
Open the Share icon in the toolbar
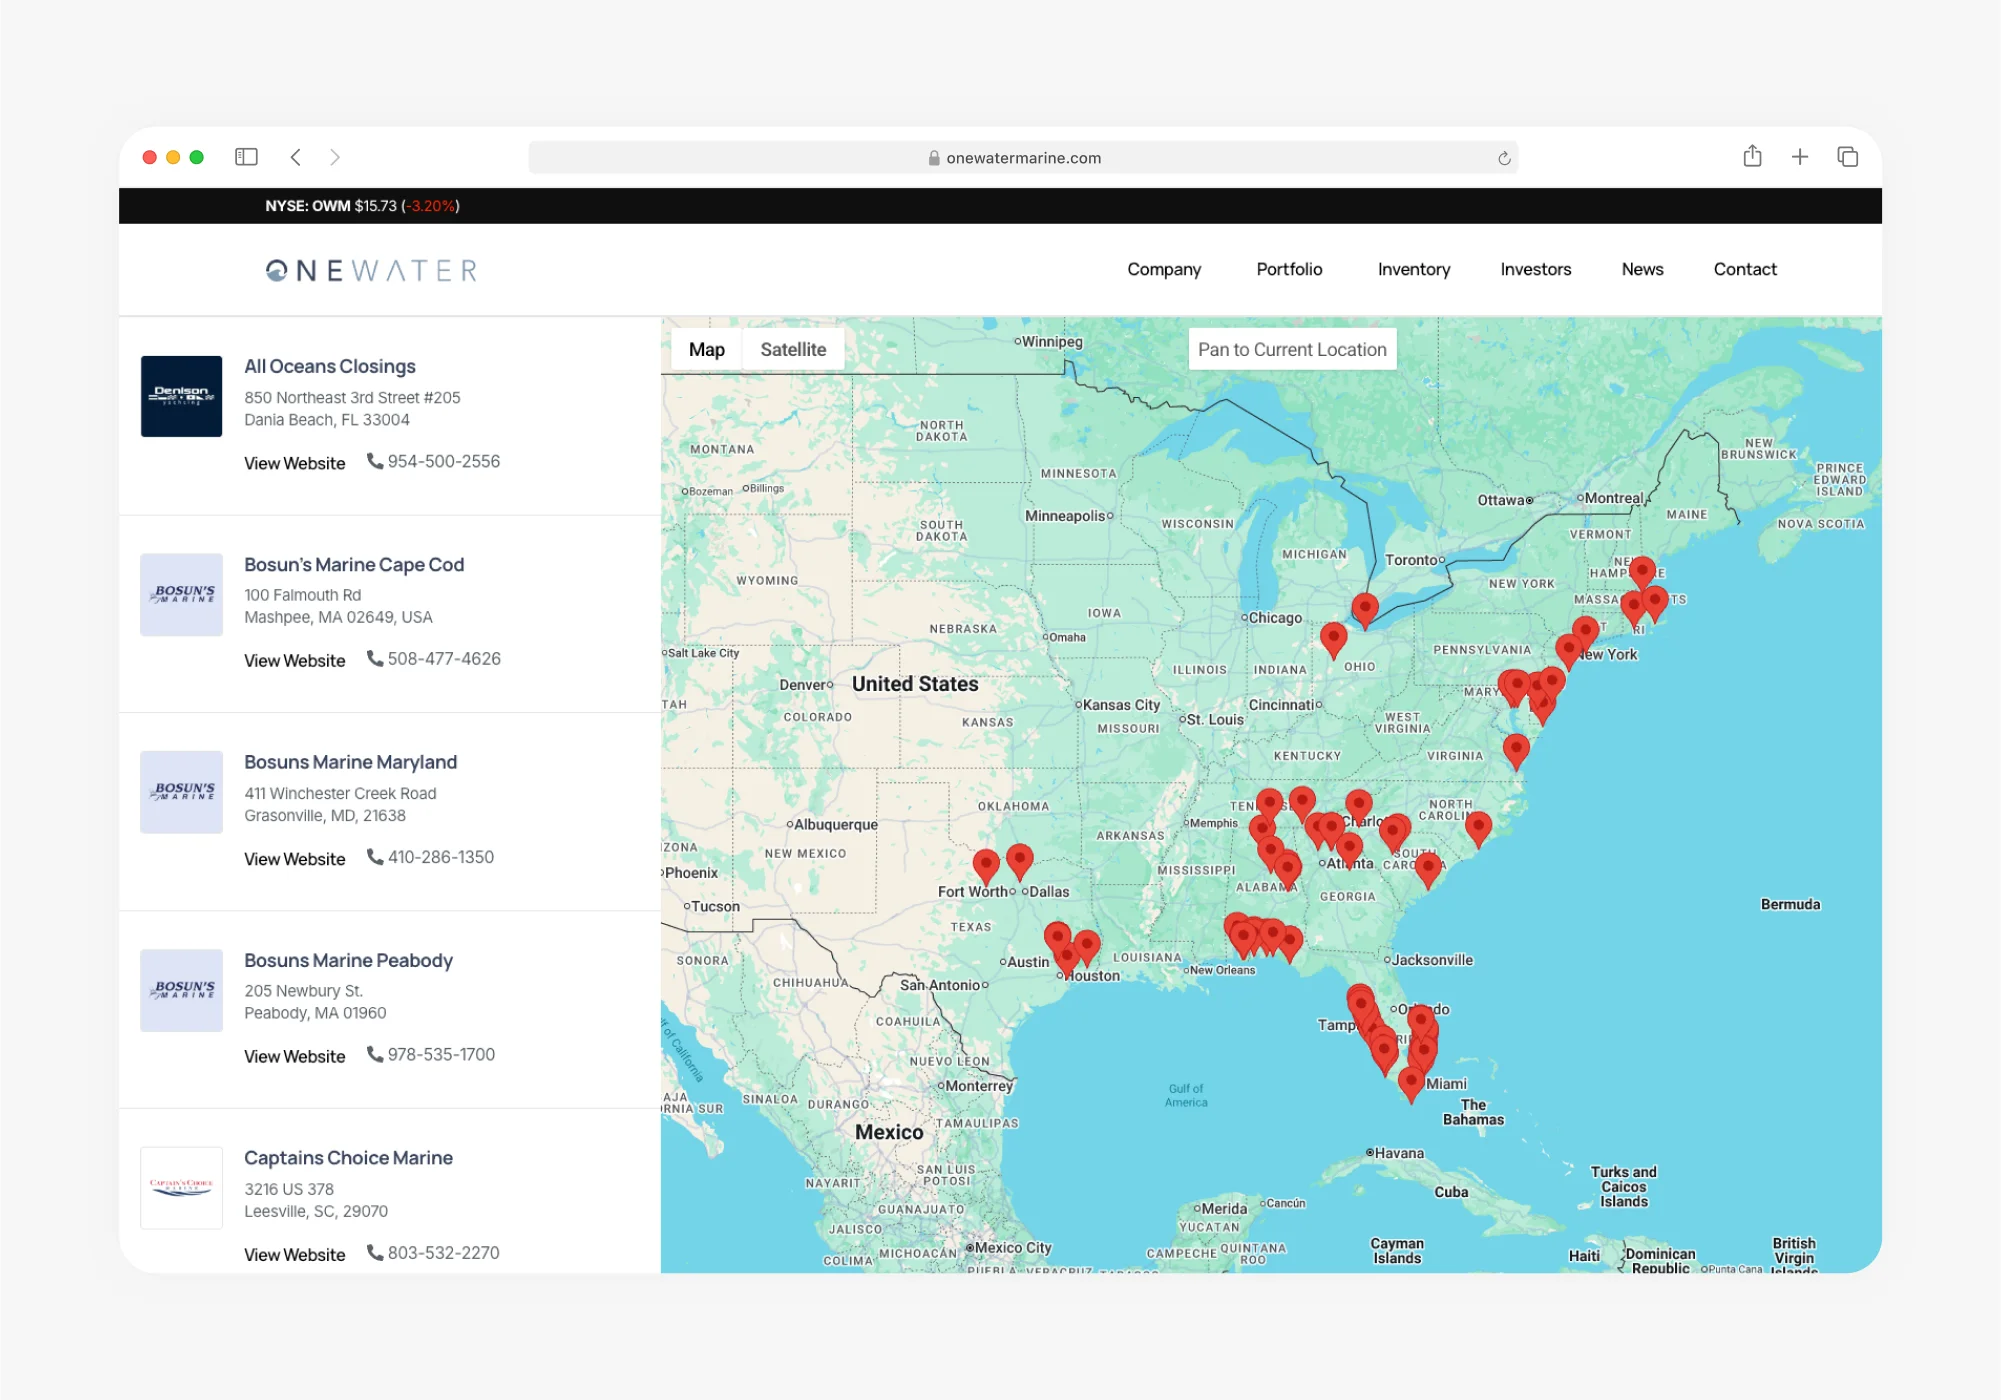point(1752,156)
